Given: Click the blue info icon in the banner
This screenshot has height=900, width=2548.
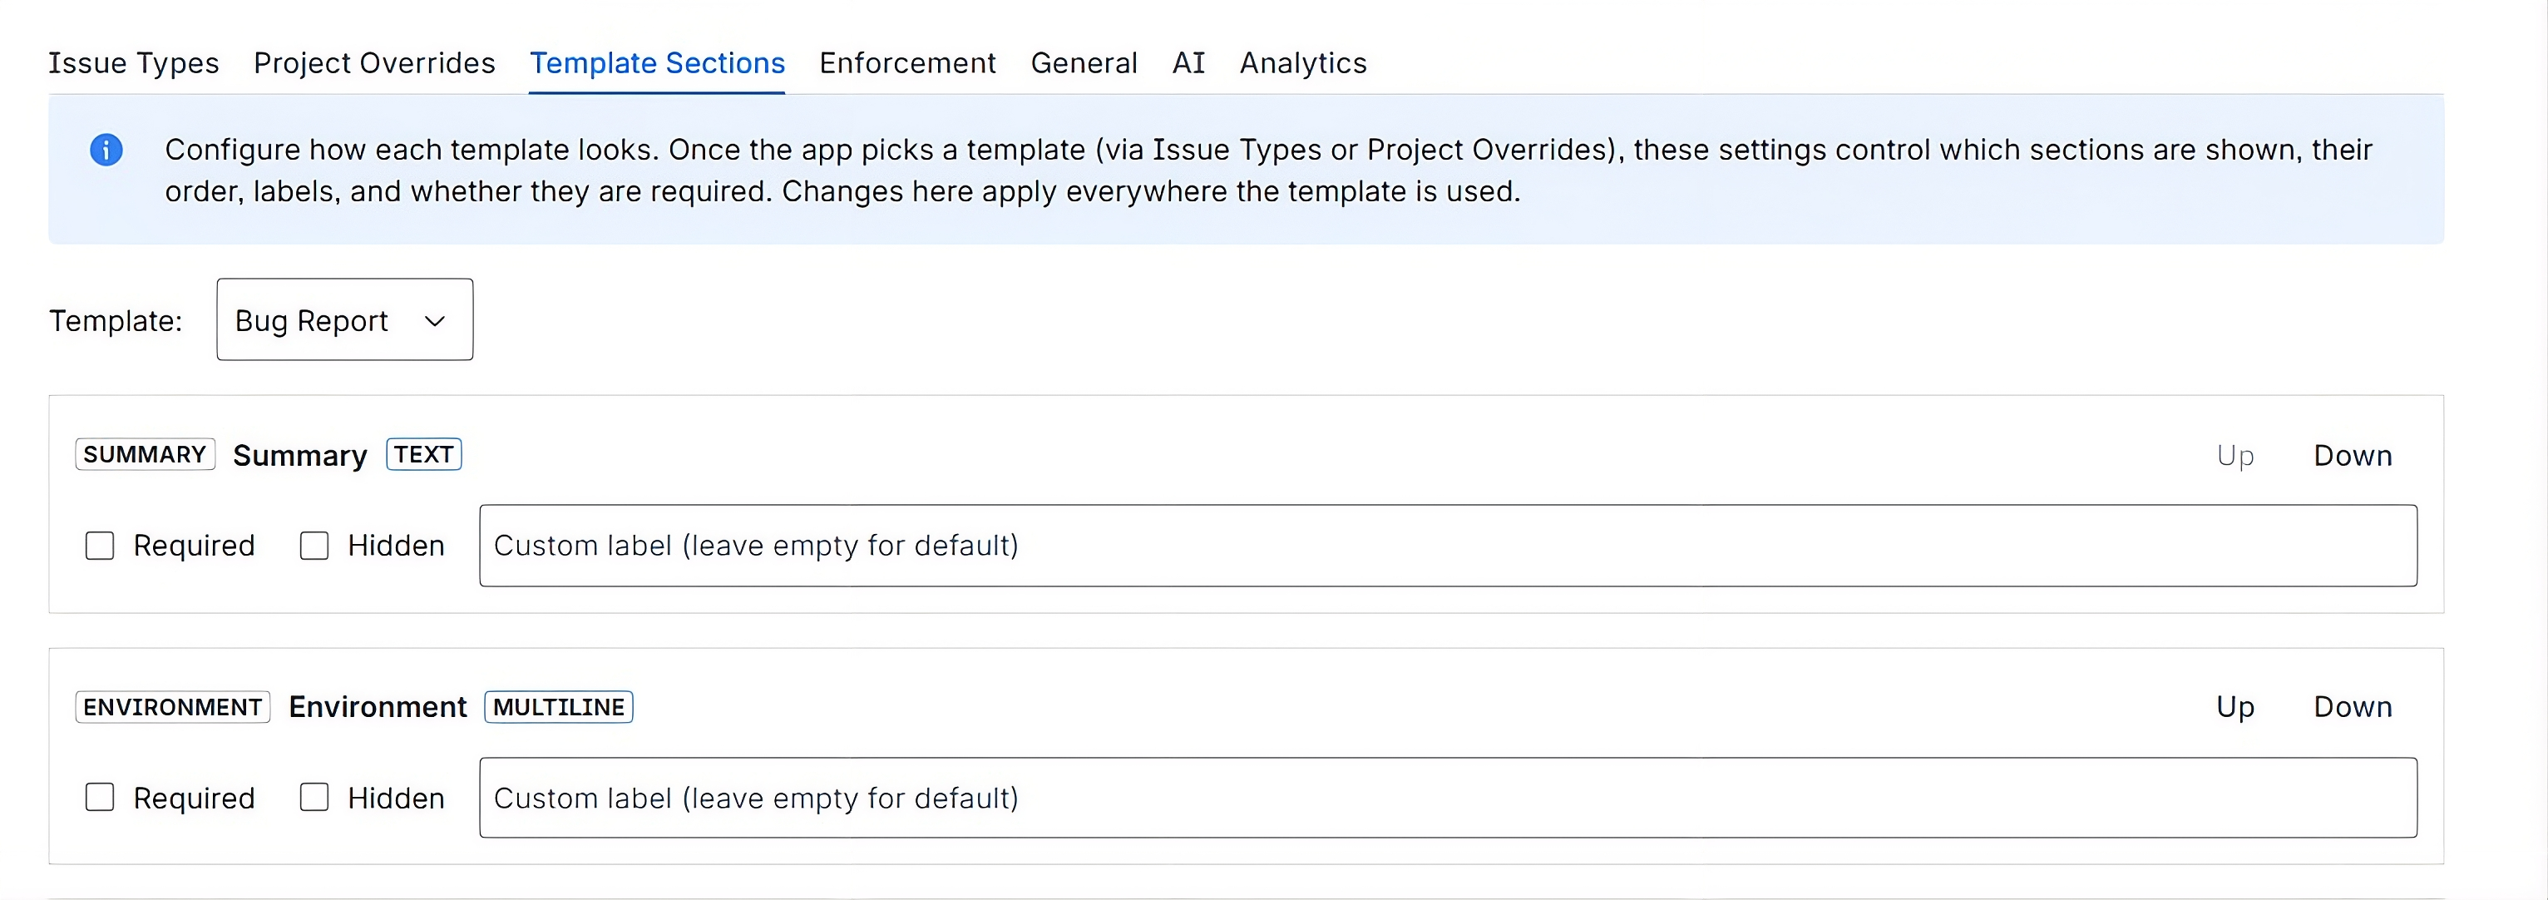Looking at the screenshot, I should click(107, 150).
